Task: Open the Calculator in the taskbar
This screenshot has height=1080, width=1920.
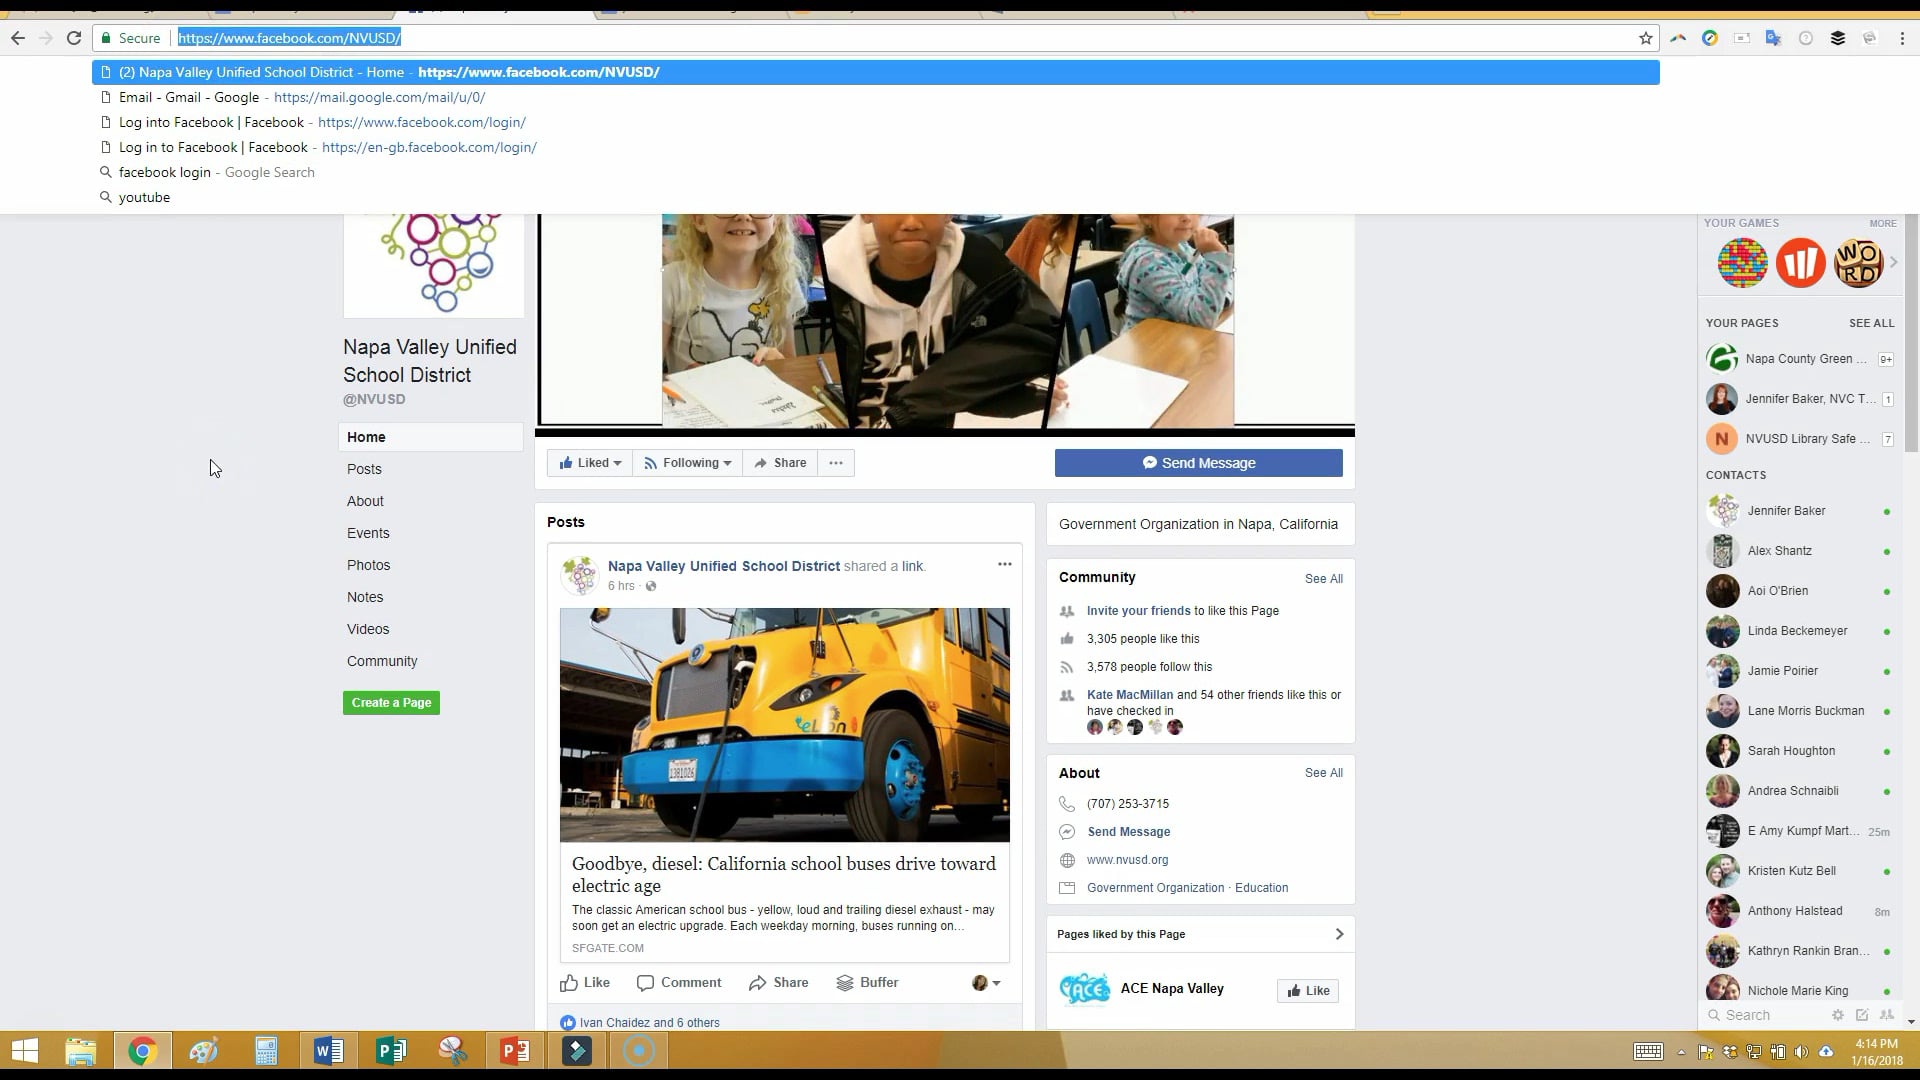Action: (x=266, y=1051)
